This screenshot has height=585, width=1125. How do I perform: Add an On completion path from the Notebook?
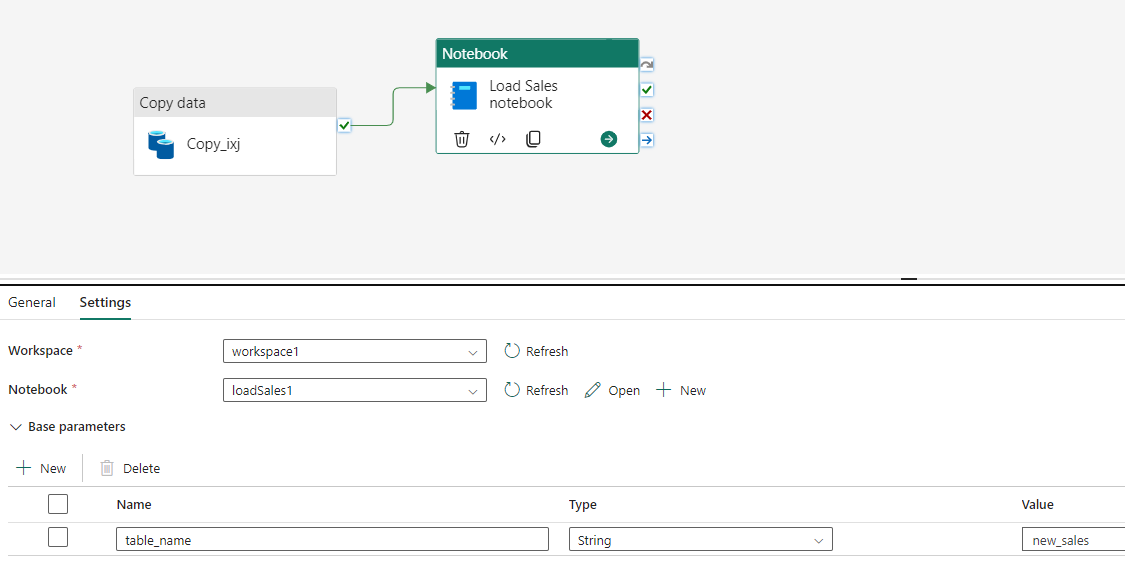tap(646, 63)
